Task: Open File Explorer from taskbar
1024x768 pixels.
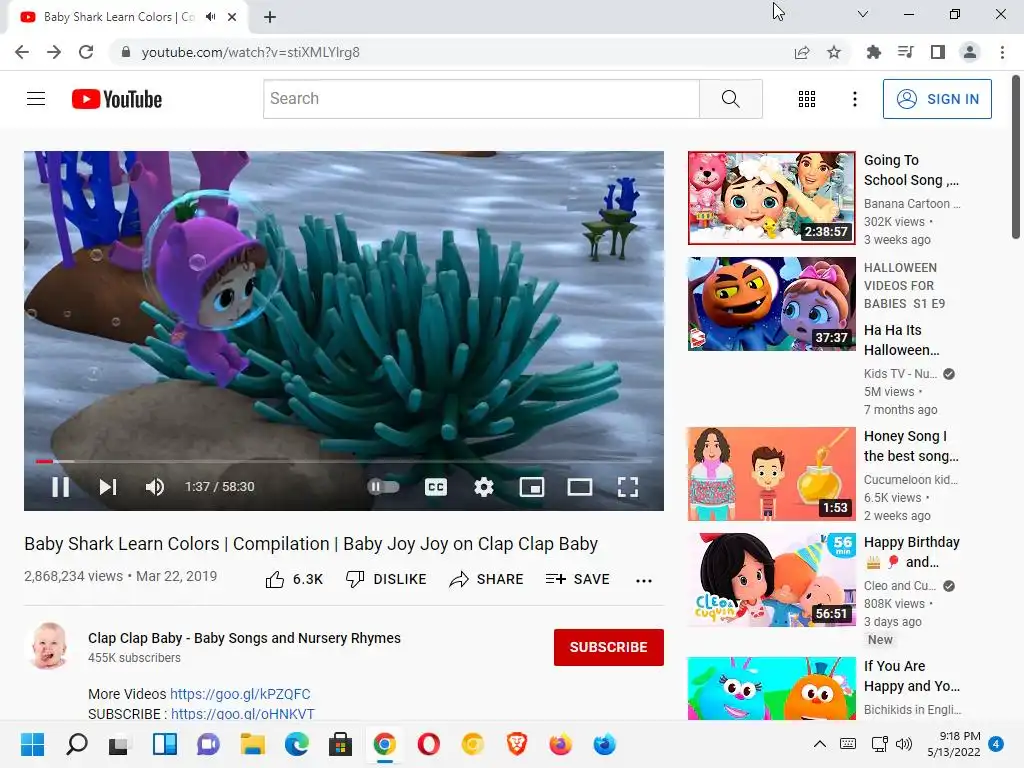Action: click(252, 744)
